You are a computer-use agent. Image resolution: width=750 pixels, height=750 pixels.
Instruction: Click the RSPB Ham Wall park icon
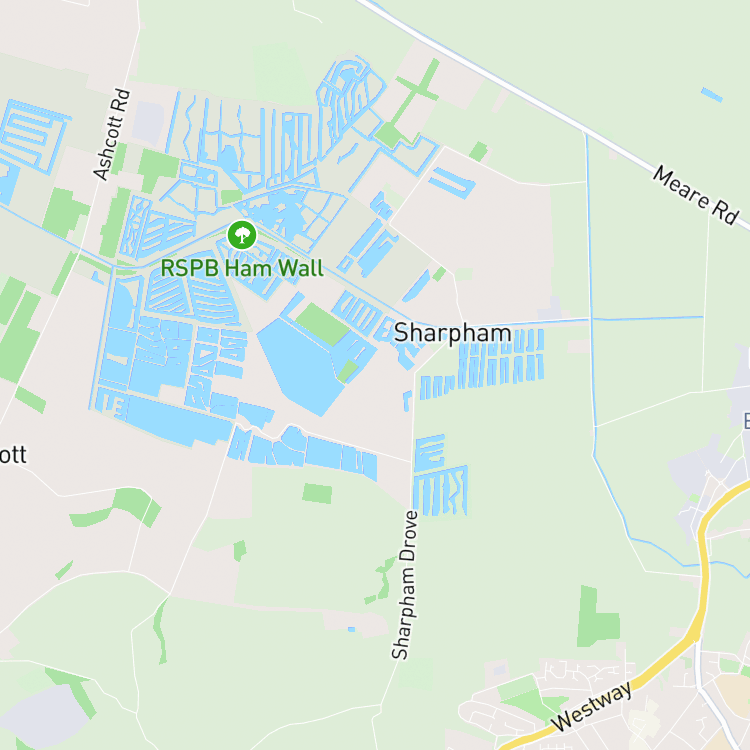(x=242, y=235)
